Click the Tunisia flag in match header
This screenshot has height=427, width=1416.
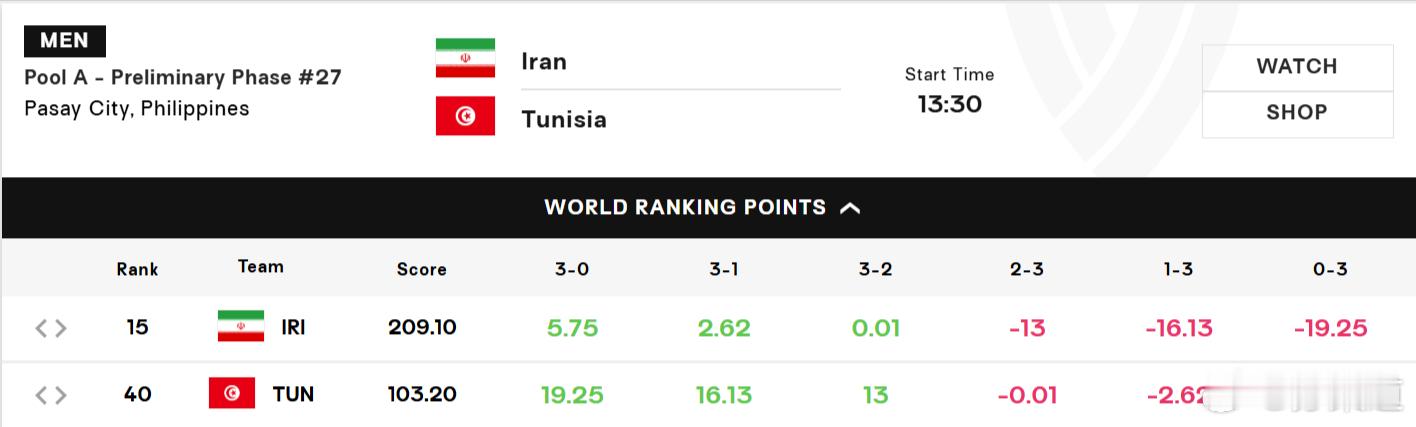465,116
